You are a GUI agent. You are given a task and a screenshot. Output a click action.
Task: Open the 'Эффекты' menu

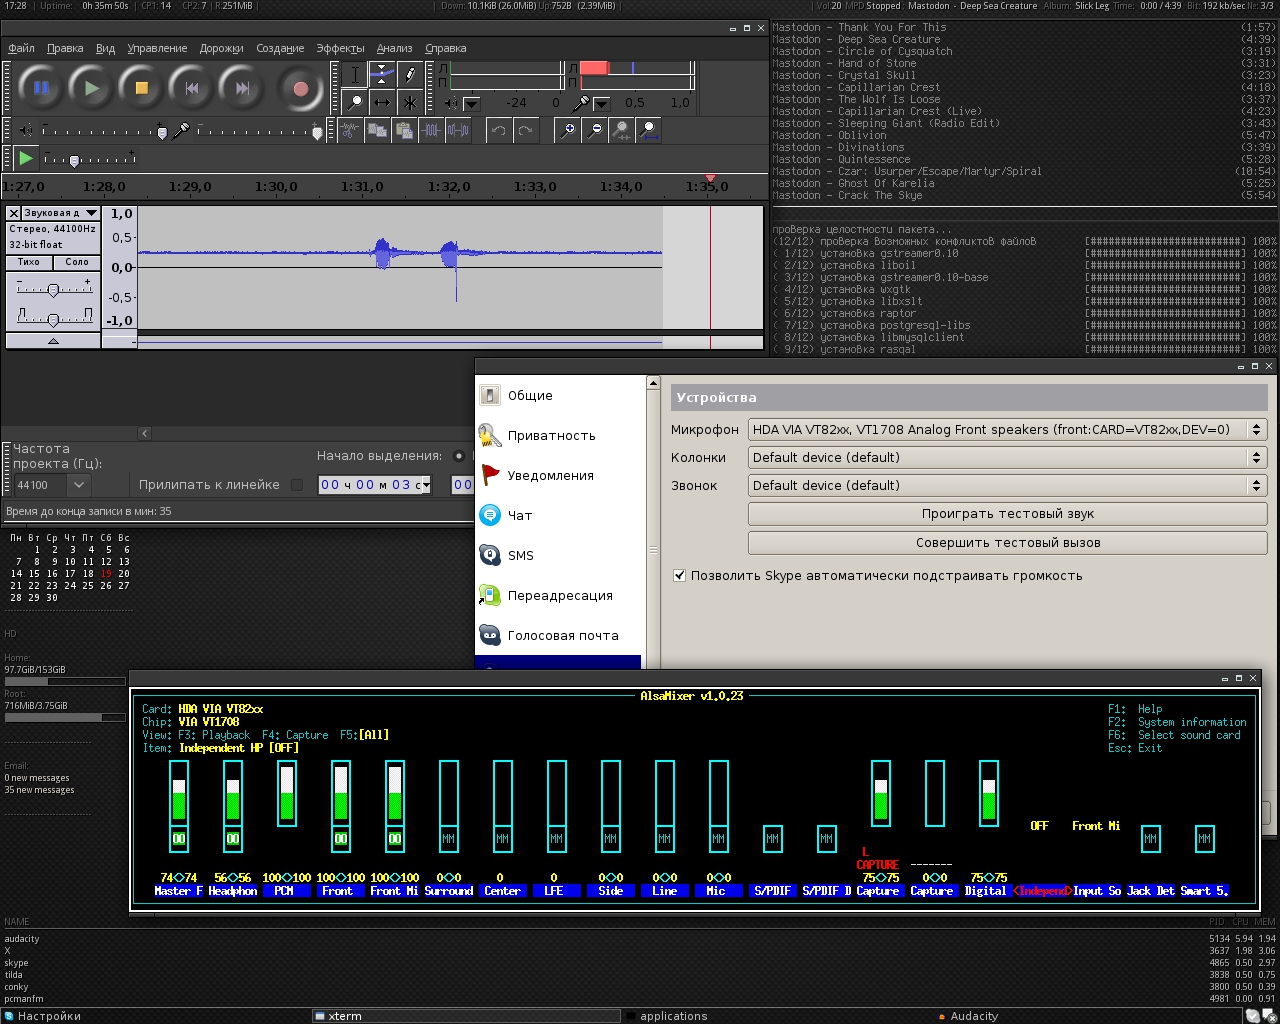click(340, 48)
